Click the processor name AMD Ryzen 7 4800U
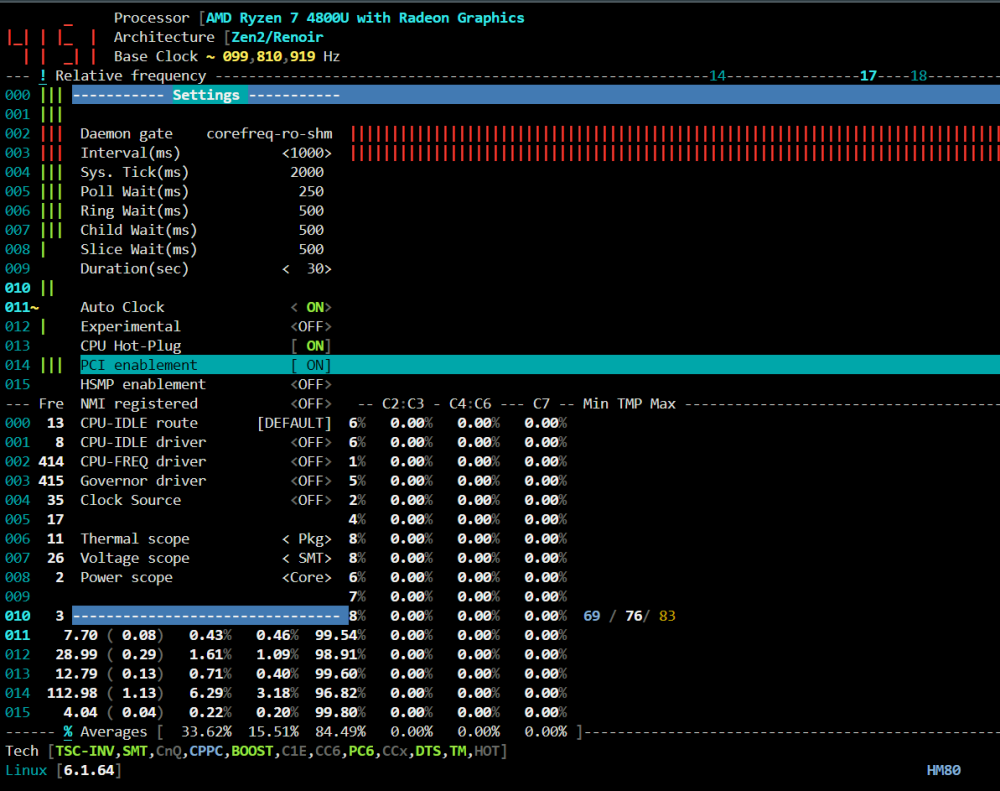This screenshot has height=791, width=1000. pos(277,18)
